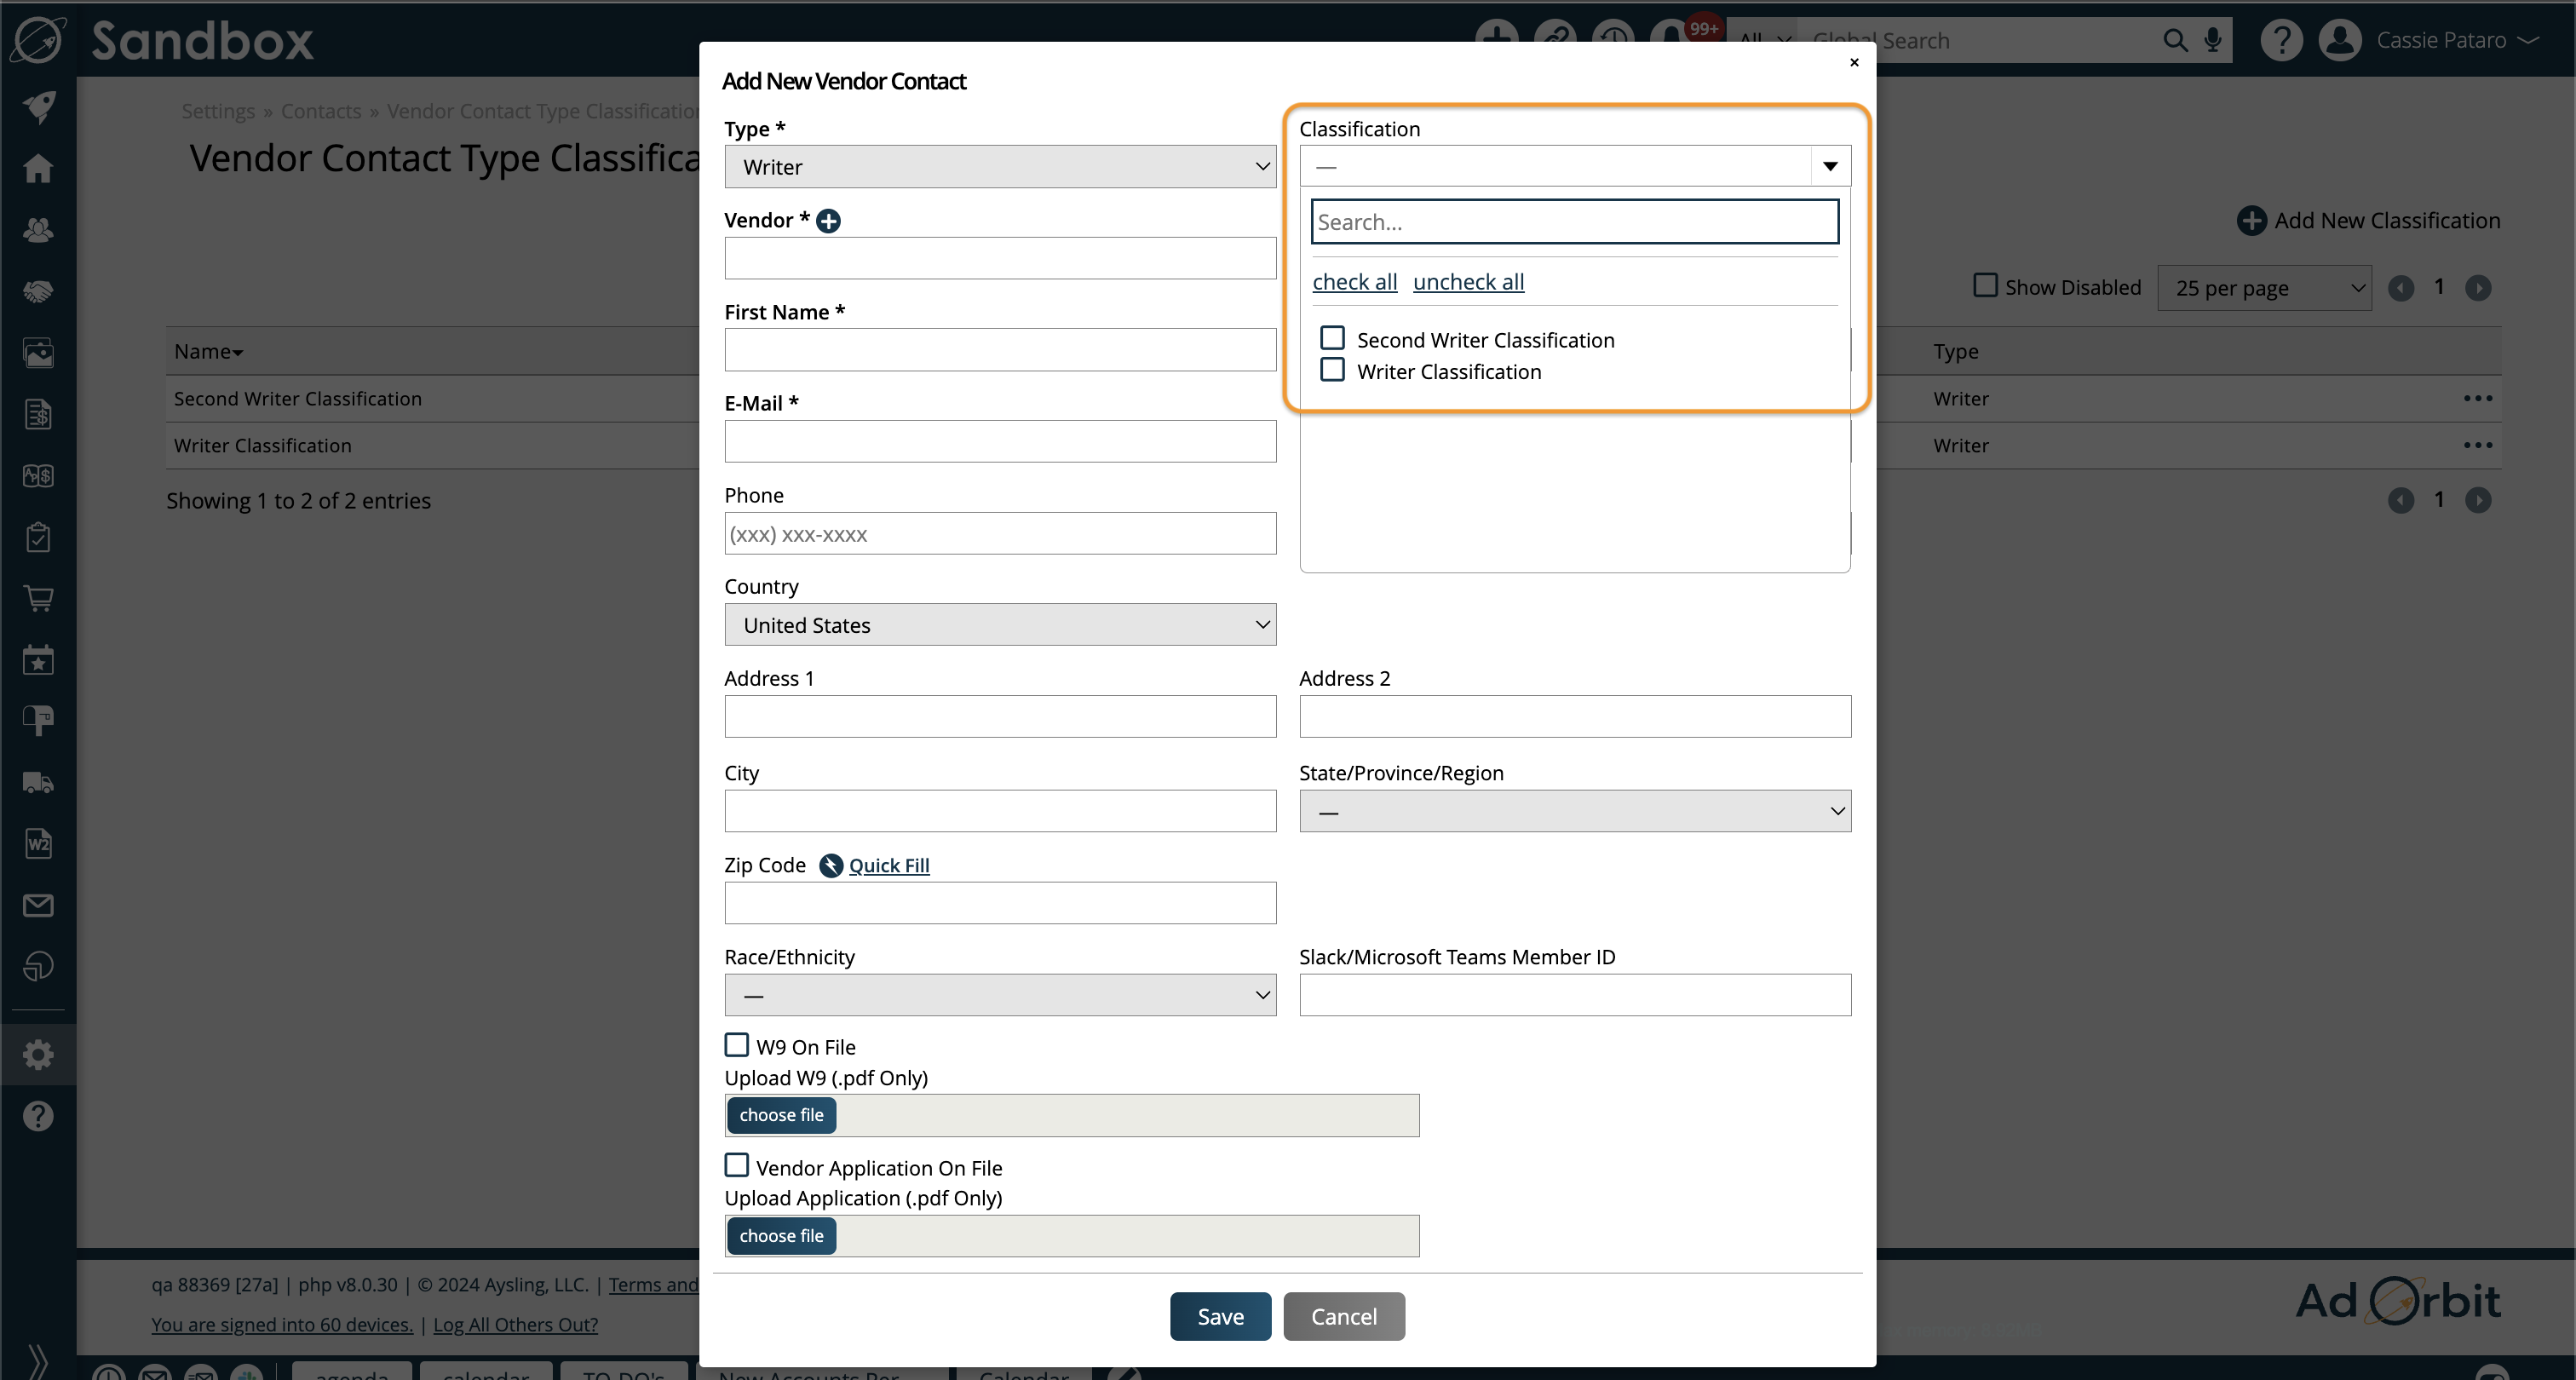Open the shopping cart section
Viewport: 2576px width, 1380px height.
click(38, 599)
